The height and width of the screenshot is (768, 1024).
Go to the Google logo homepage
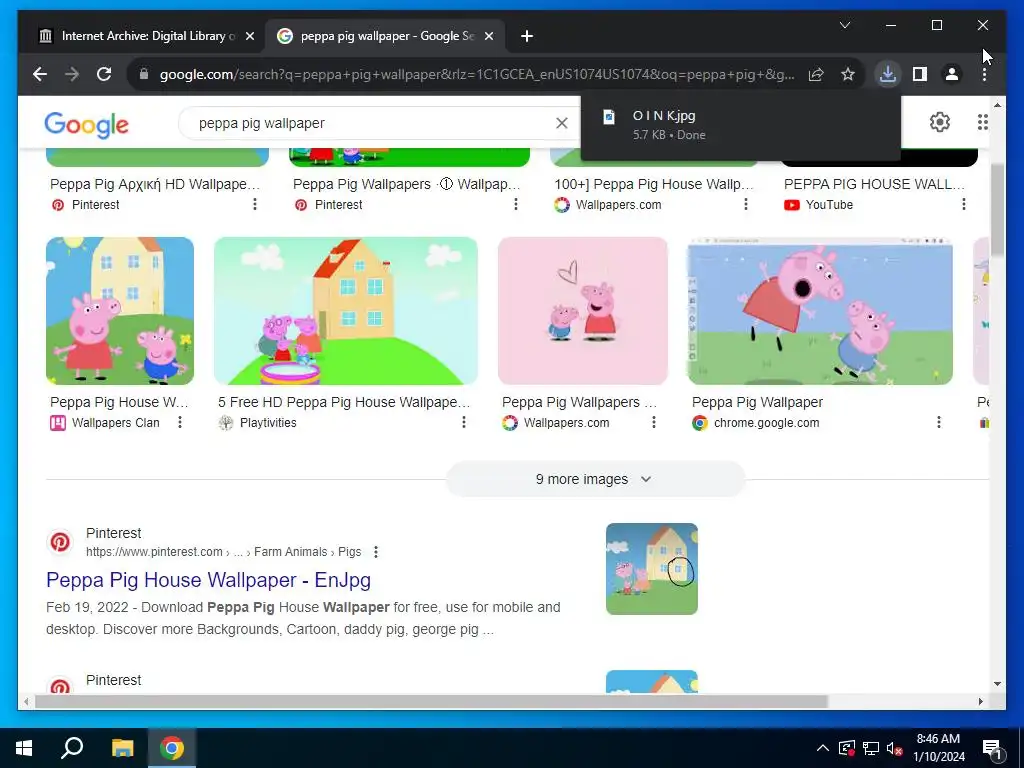[86, 124]
